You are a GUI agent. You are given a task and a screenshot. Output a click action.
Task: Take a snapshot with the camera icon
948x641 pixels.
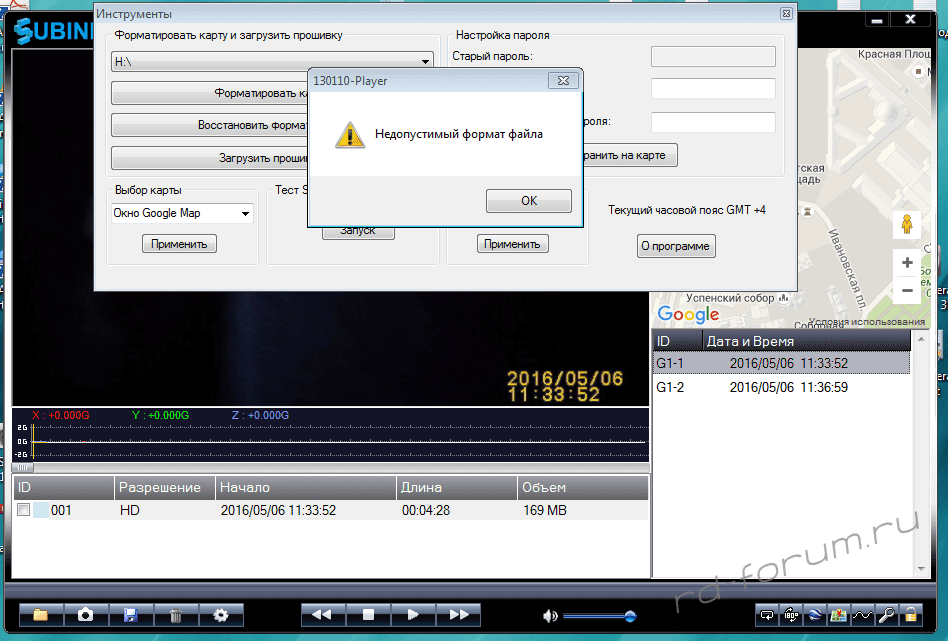[x=86, y=615]
